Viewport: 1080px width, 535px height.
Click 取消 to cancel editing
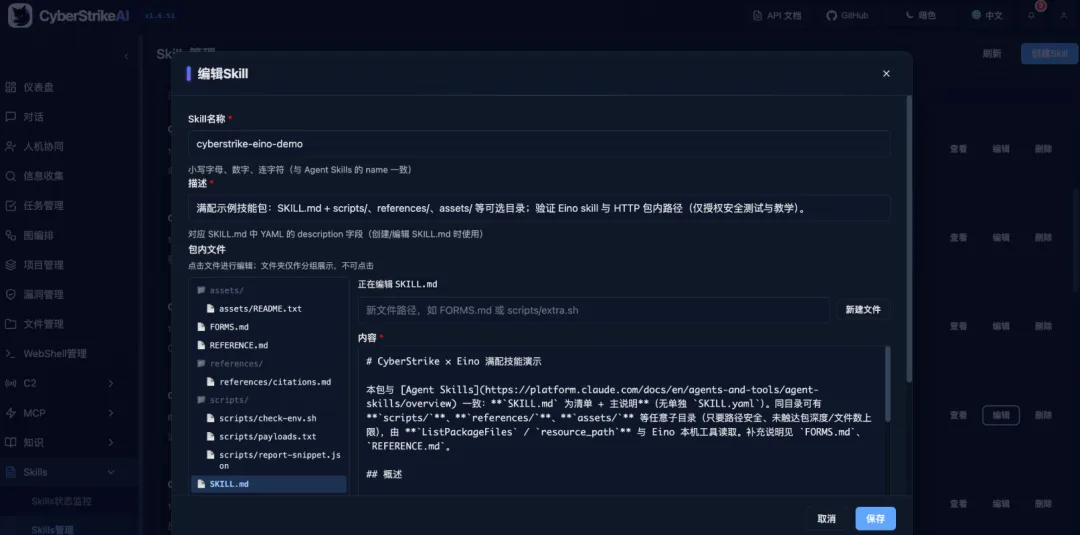click(827, 518)
